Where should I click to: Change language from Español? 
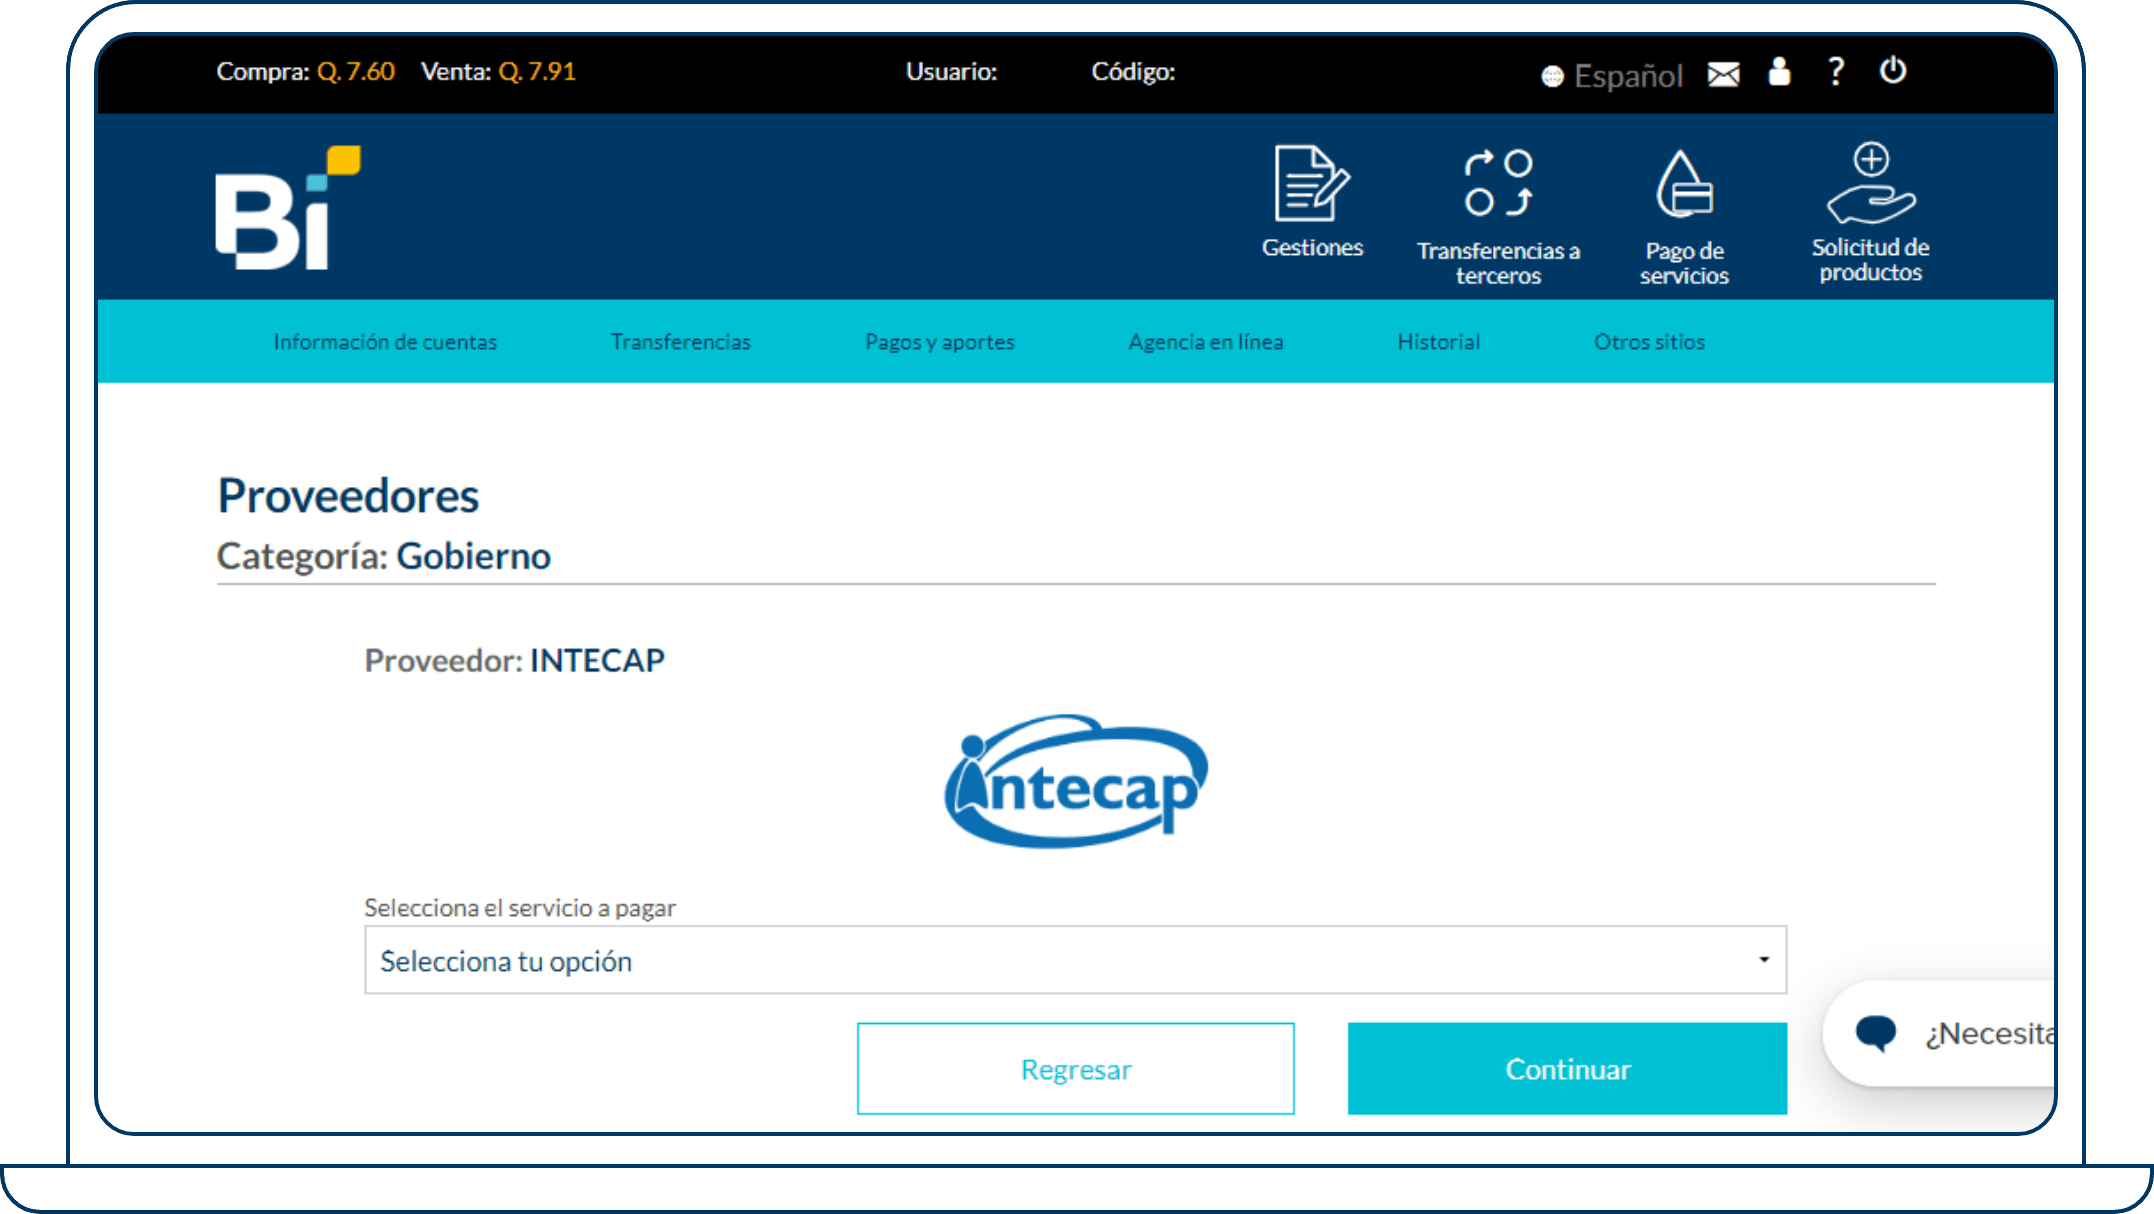coord(1628,76)
